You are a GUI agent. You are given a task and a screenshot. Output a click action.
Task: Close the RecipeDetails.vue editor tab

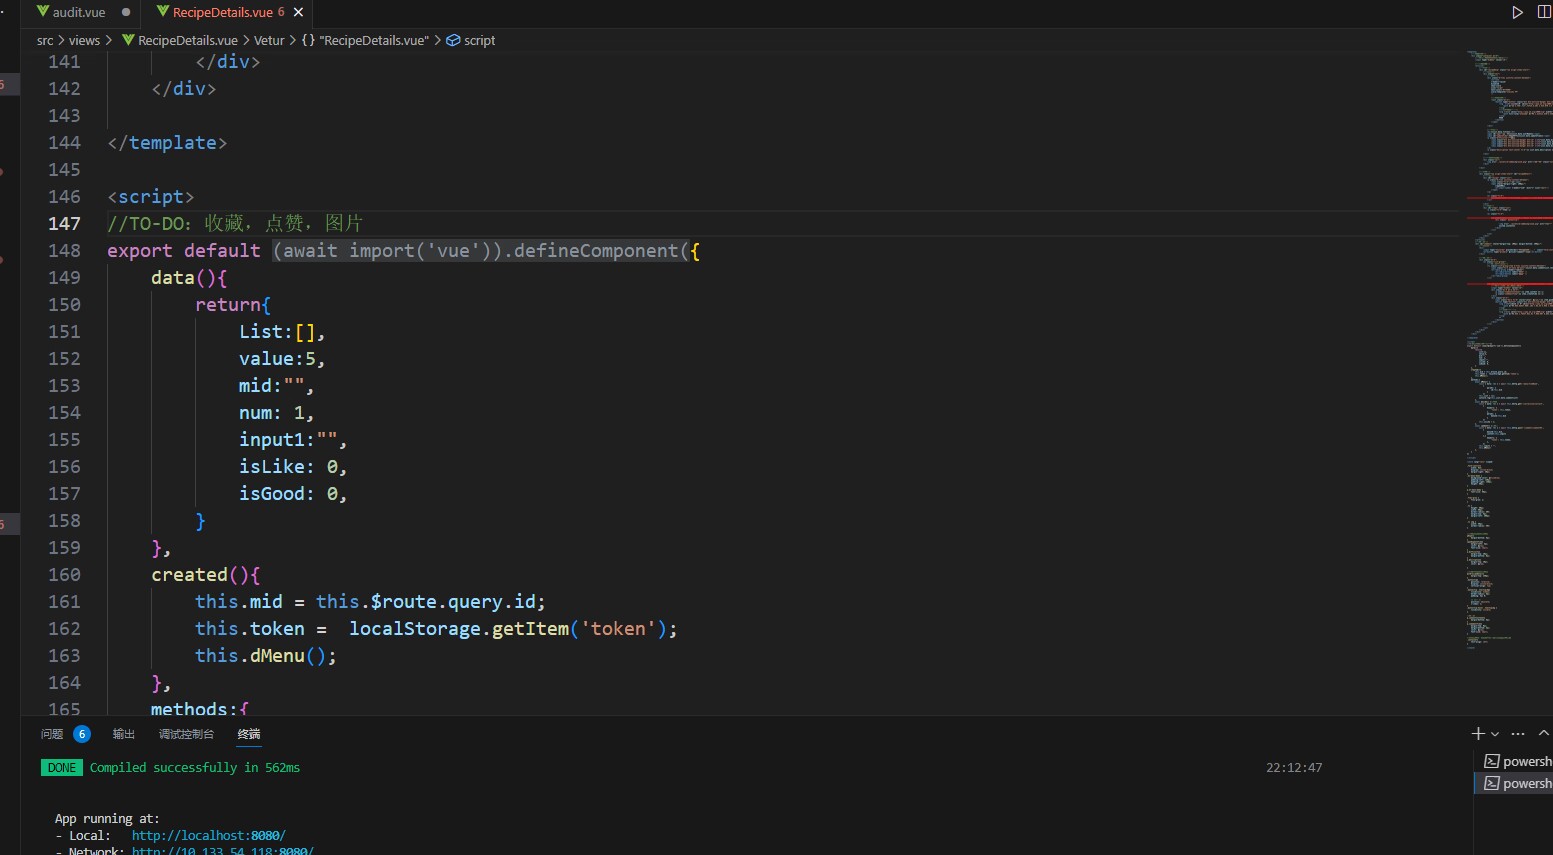(298, 12)
